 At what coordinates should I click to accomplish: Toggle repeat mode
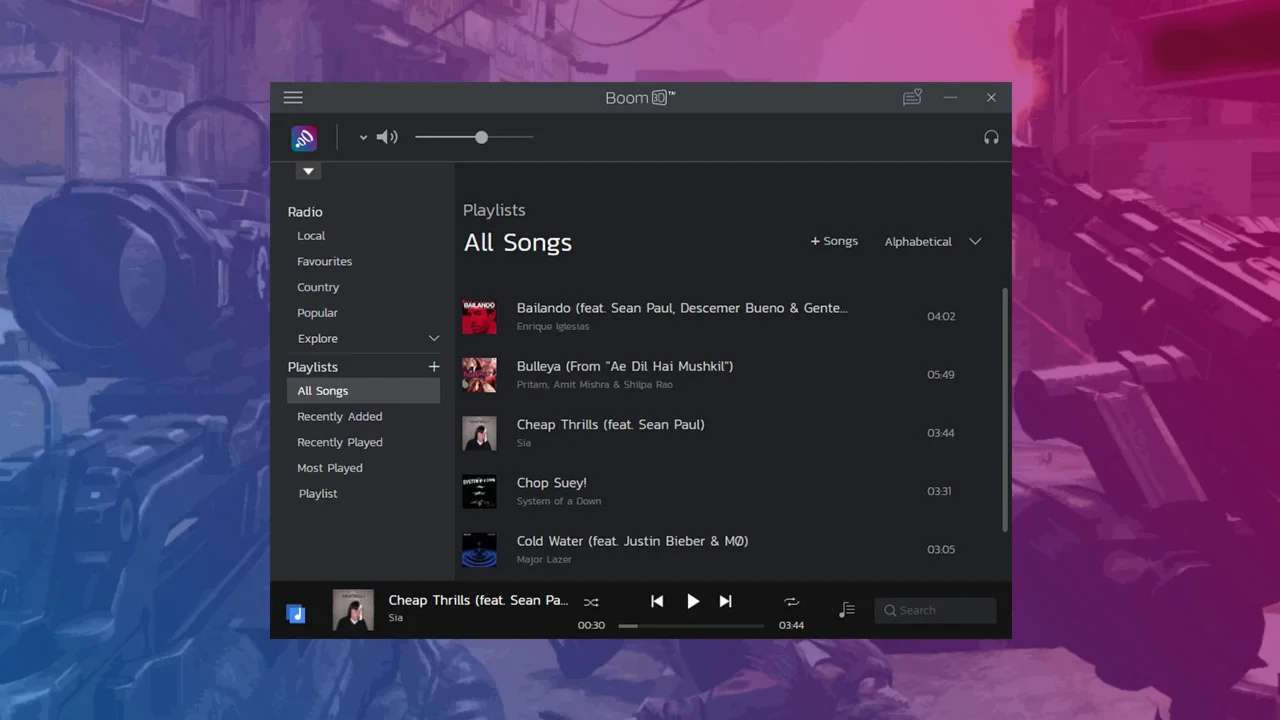792,602
